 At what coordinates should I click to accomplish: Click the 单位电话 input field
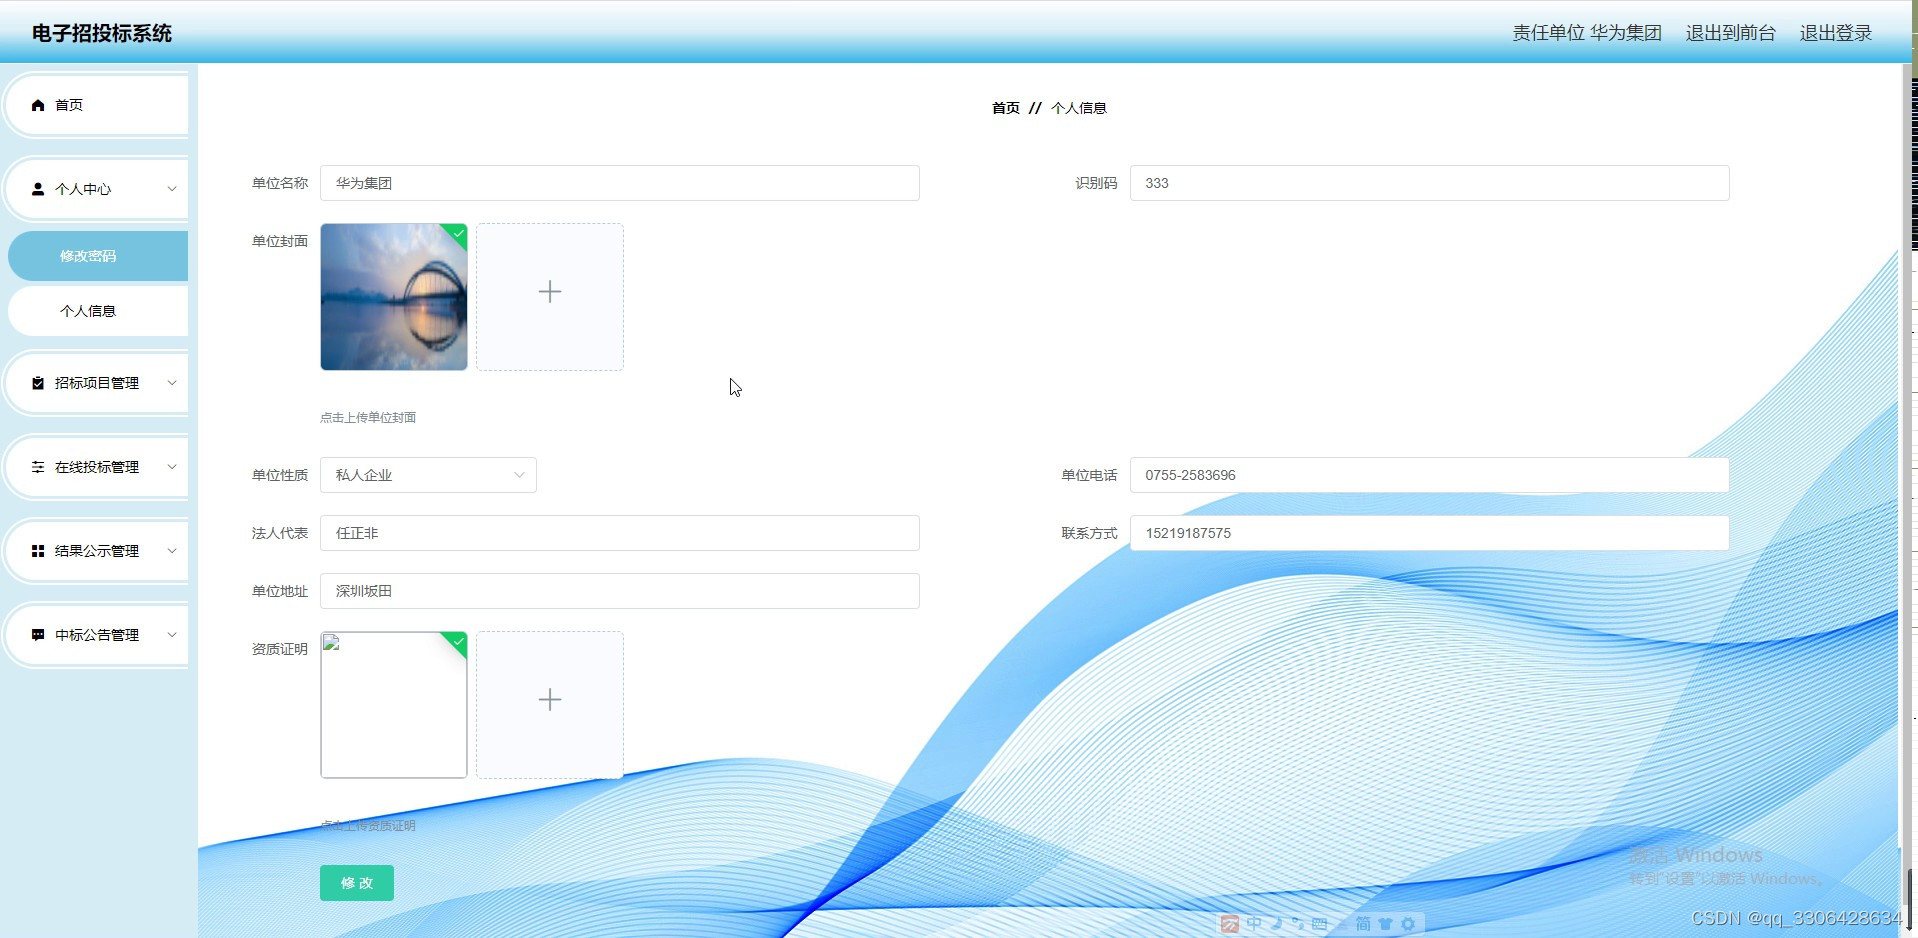coord(1430,475)
